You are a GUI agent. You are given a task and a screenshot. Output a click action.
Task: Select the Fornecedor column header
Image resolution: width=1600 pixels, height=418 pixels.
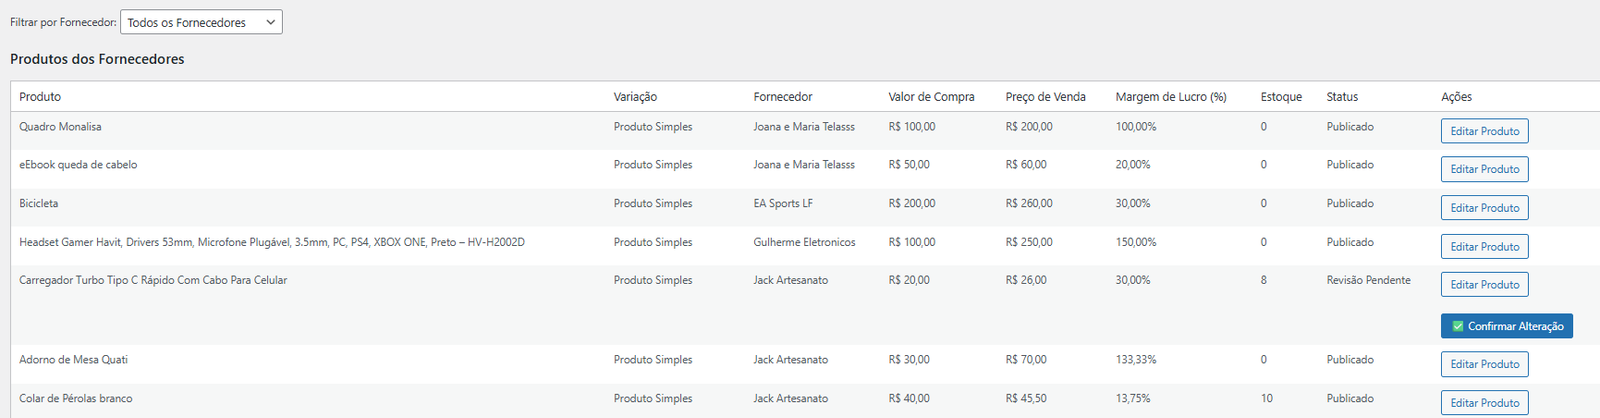[x=783, y=97]
